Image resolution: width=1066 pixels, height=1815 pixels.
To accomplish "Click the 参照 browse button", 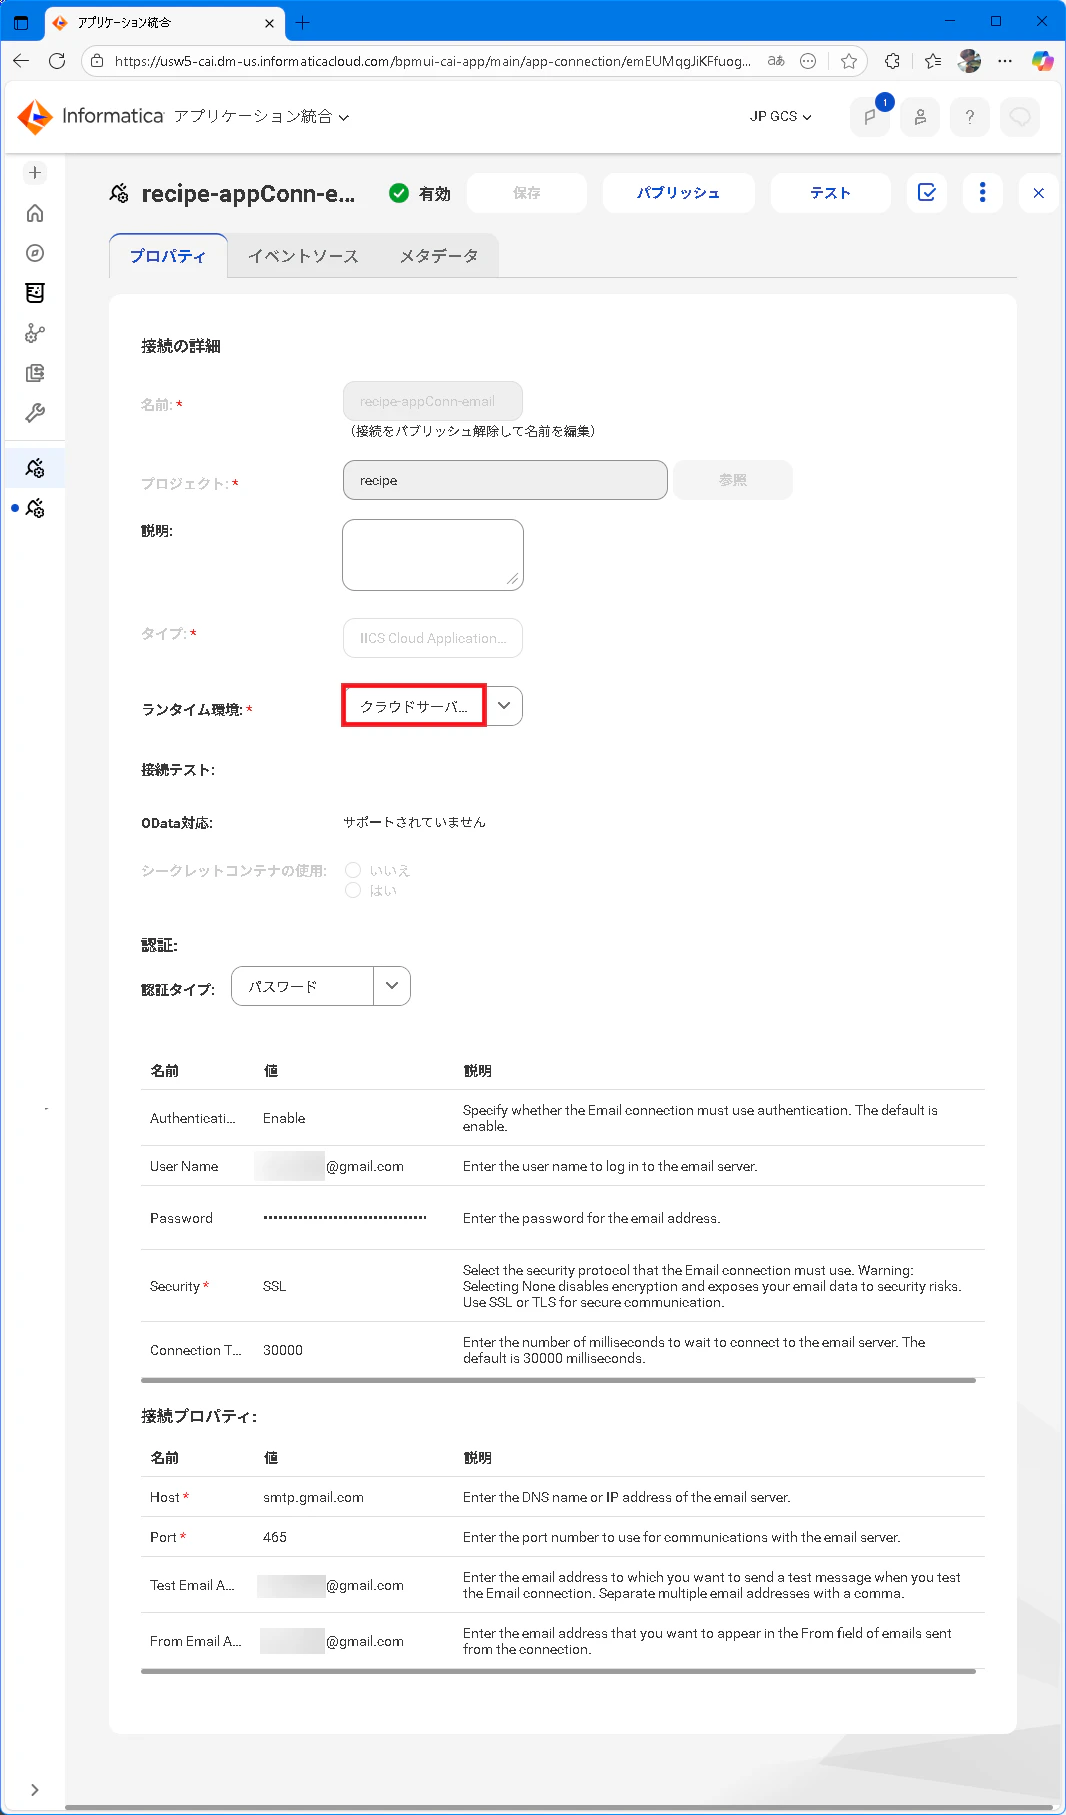I will click(733, 480).
